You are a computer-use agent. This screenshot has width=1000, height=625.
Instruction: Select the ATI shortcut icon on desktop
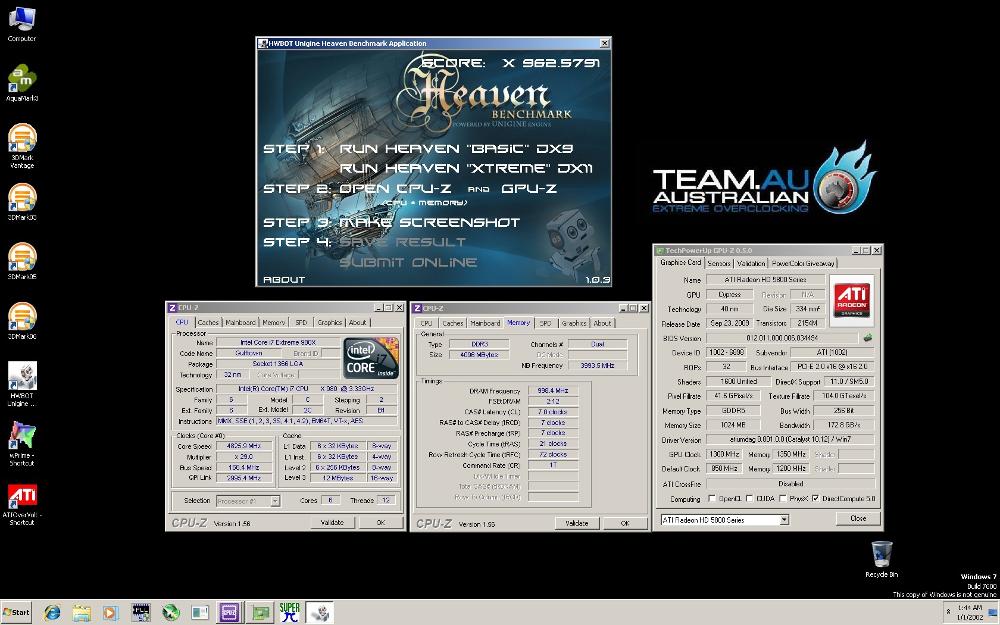coord(22,504)
